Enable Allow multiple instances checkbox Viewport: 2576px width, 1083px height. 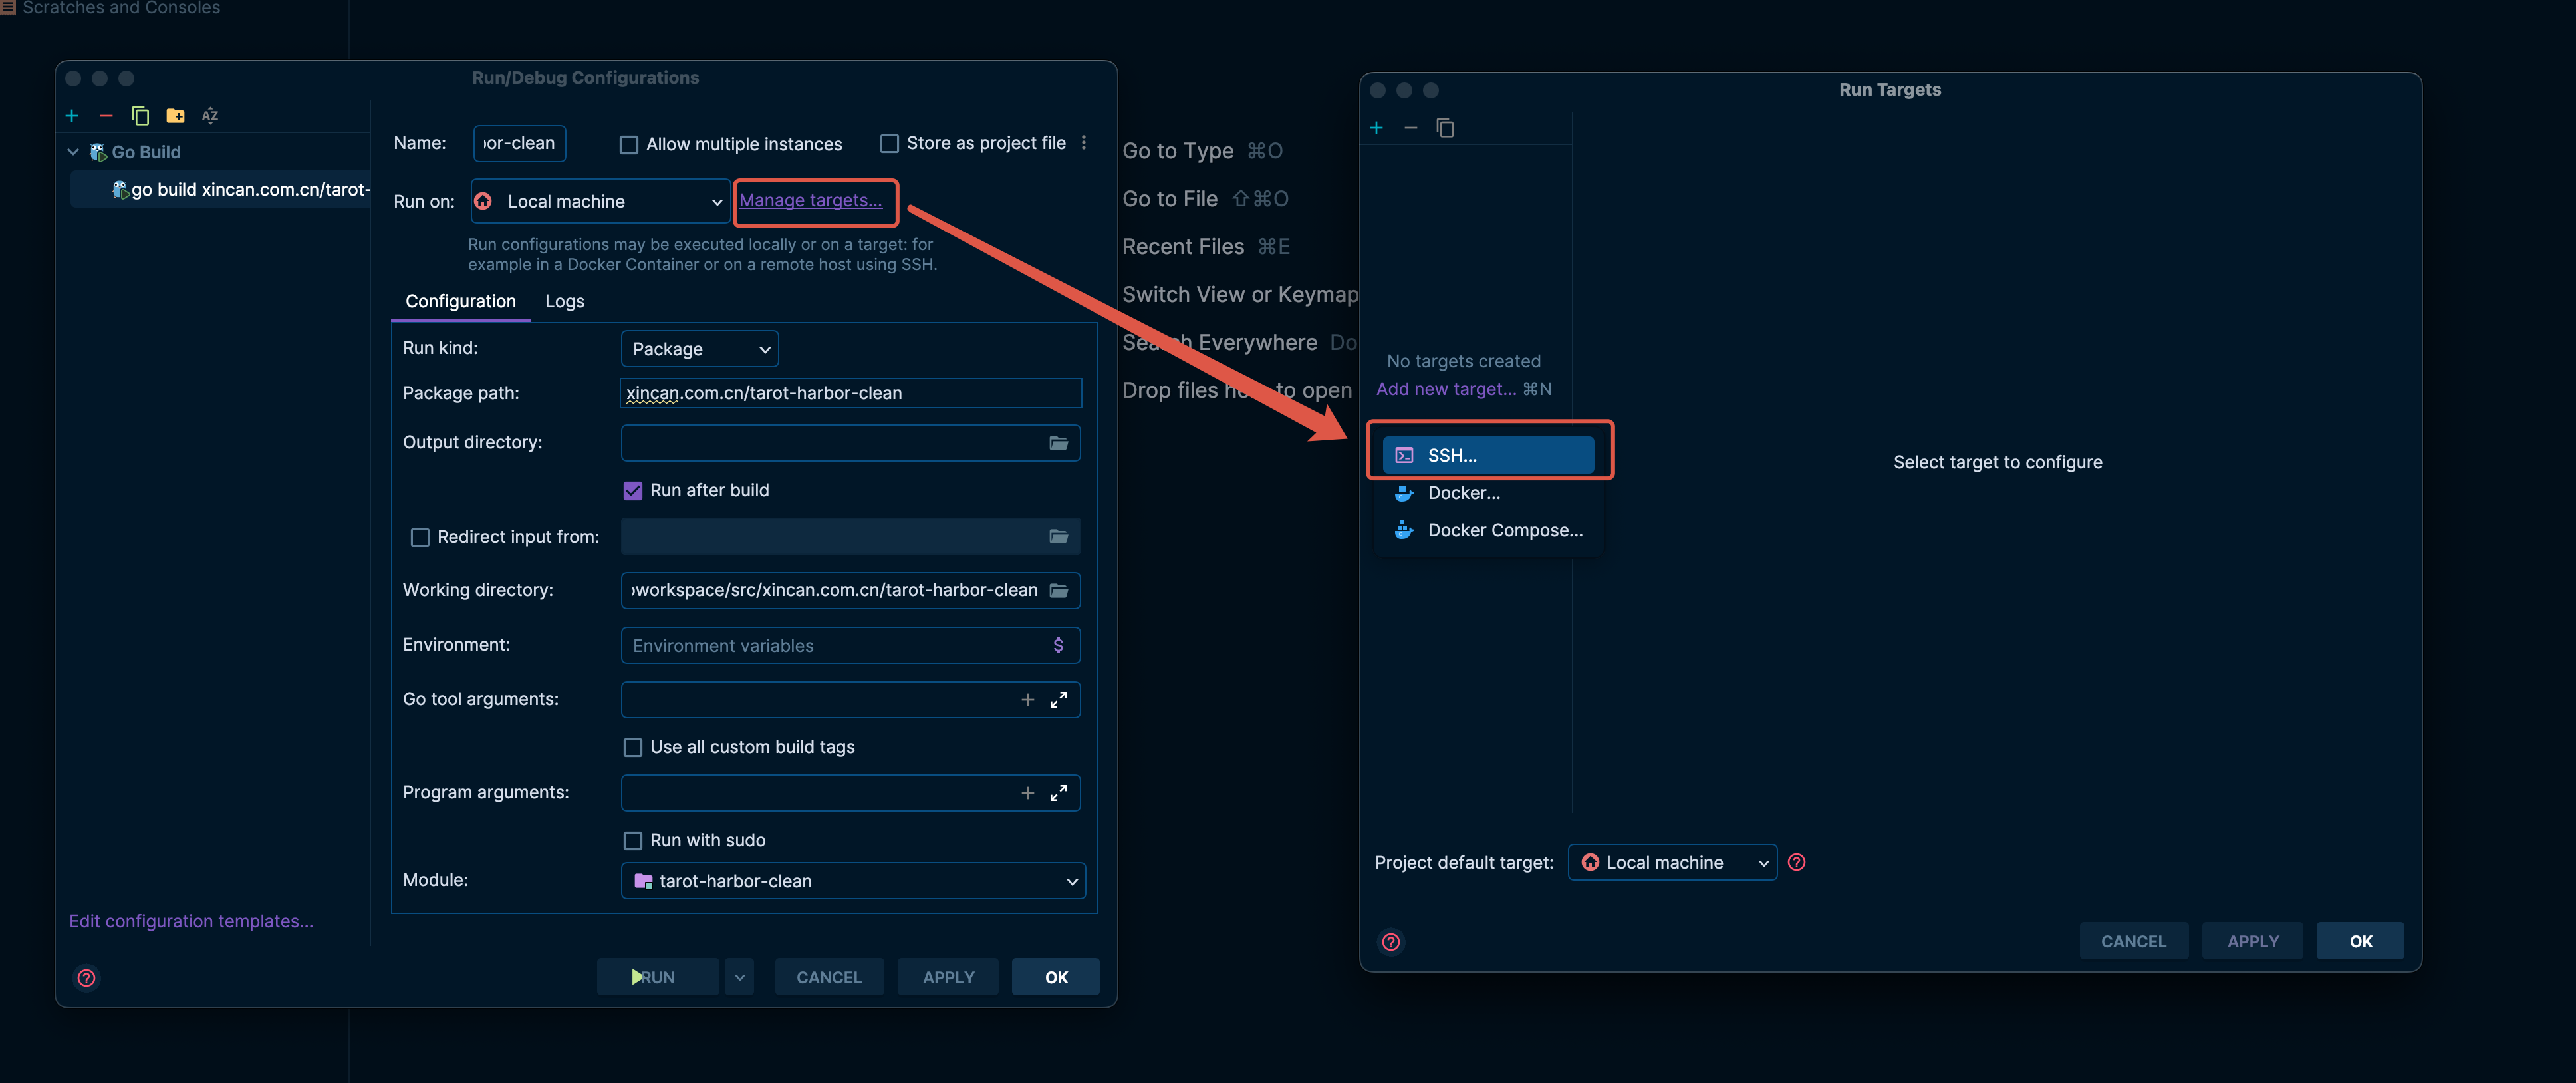(x=629, y=145)
